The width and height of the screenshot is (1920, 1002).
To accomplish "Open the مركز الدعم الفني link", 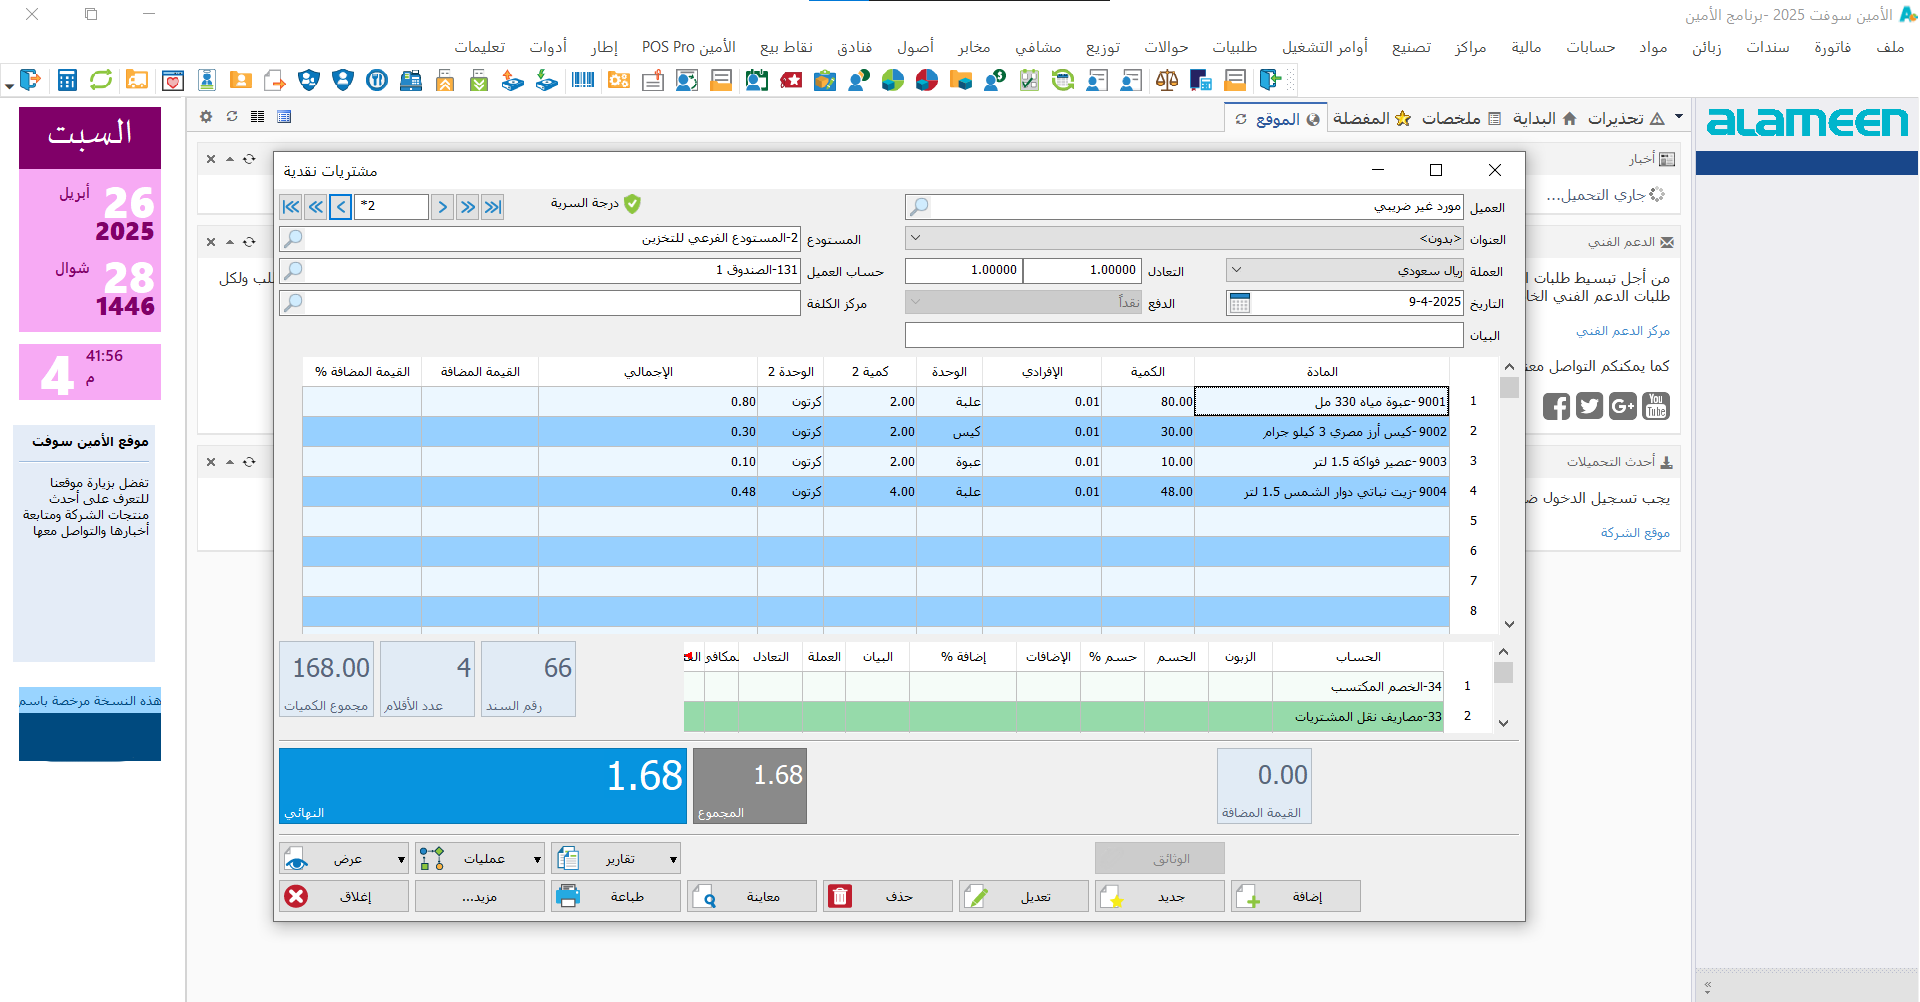I will 1622,331.
